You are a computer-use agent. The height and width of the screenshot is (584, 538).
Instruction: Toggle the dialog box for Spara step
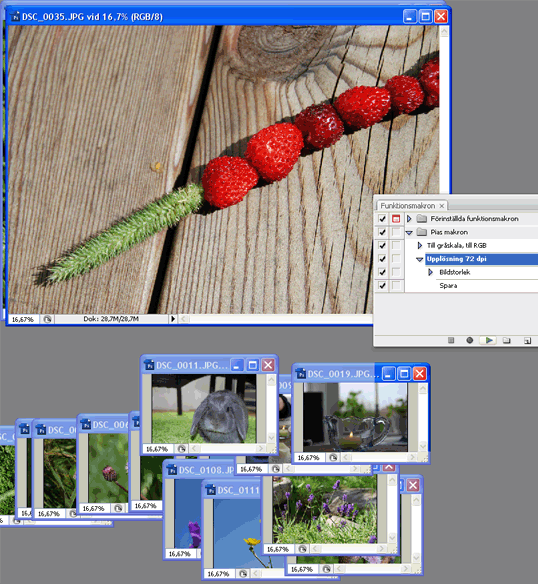point(396,286)
